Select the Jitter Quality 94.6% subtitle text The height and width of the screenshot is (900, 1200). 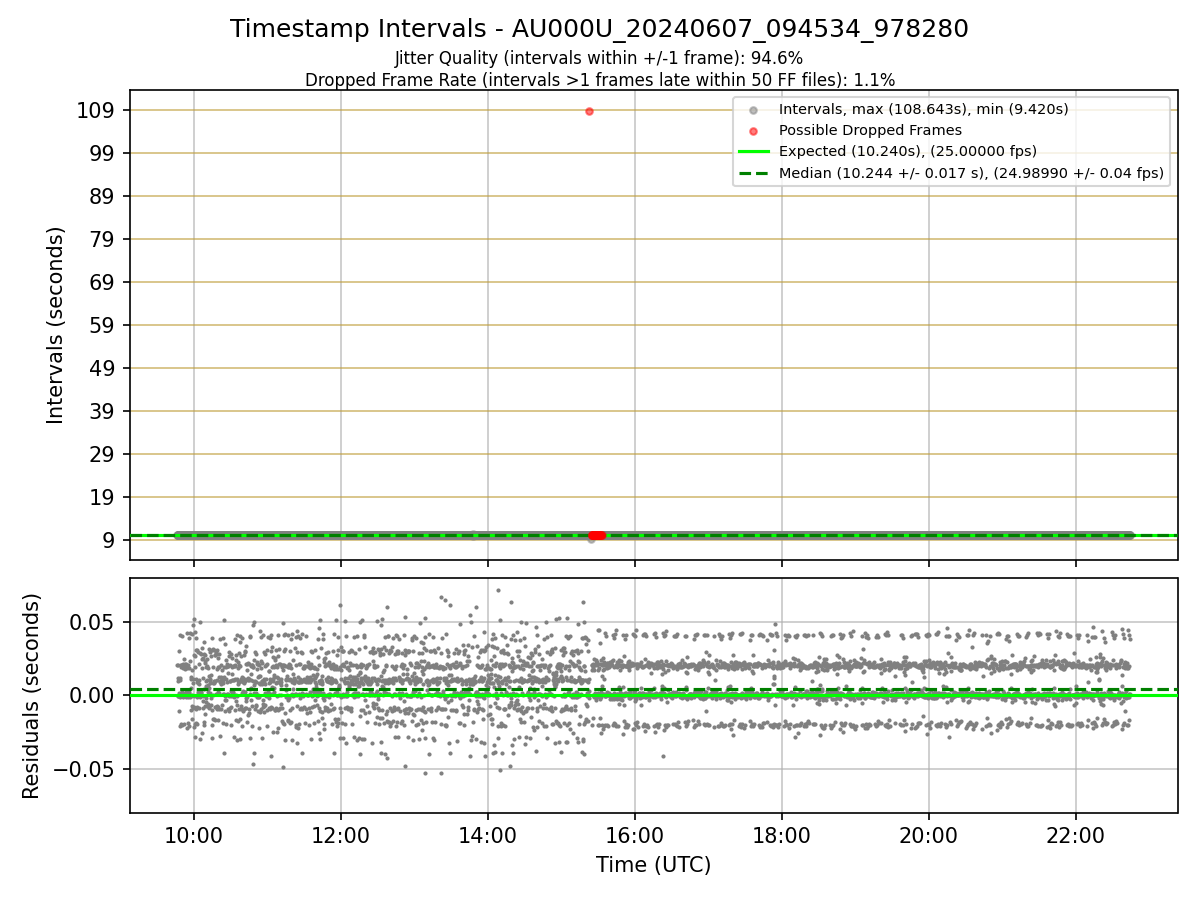coord(599,58)
